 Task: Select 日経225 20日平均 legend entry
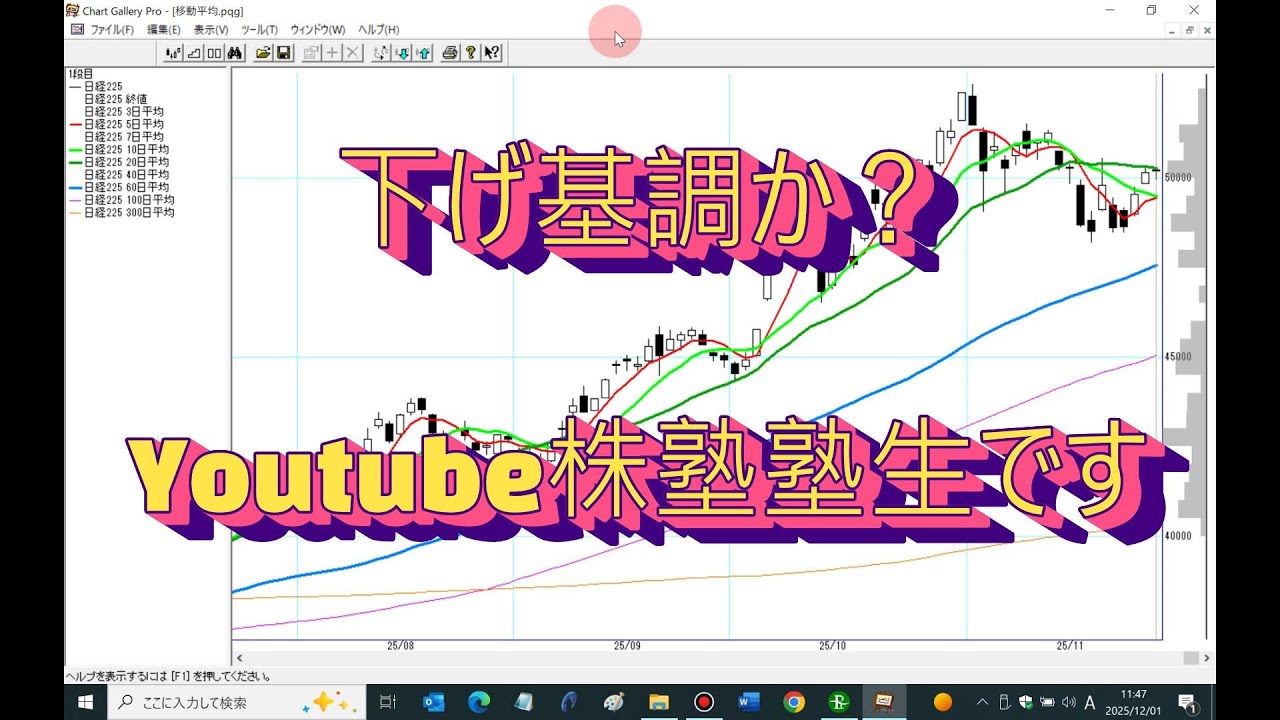click(x=127, y=162)
